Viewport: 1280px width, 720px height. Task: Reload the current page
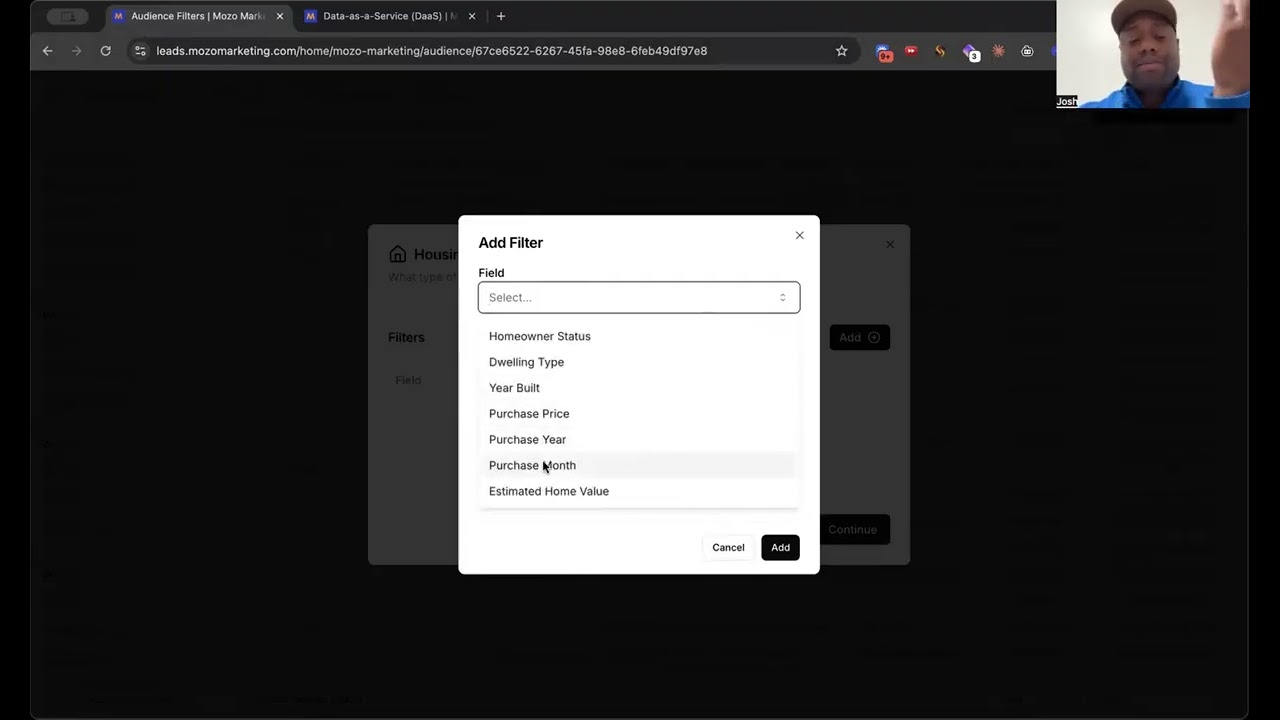105,51
